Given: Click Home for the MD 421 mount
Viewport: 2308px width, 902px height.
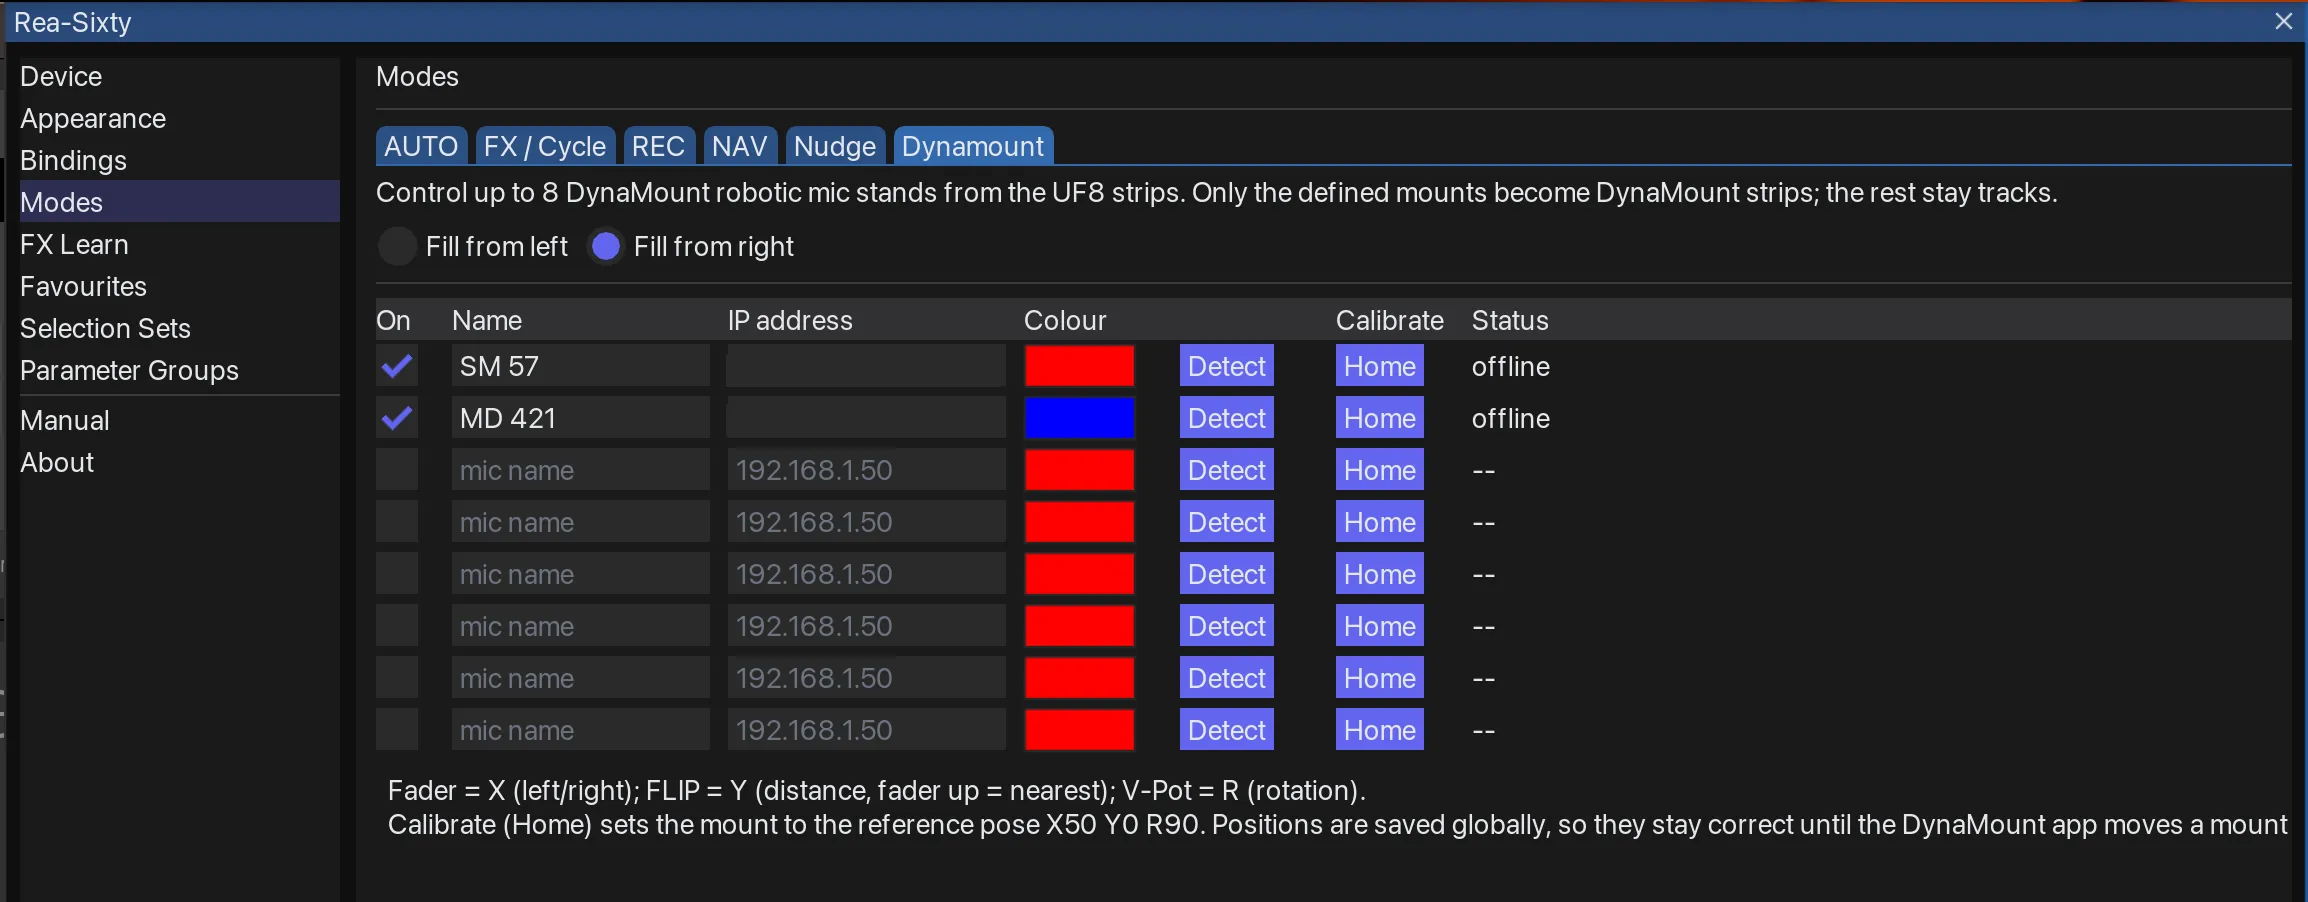Looking at the screenshot, I should 1380,418.
